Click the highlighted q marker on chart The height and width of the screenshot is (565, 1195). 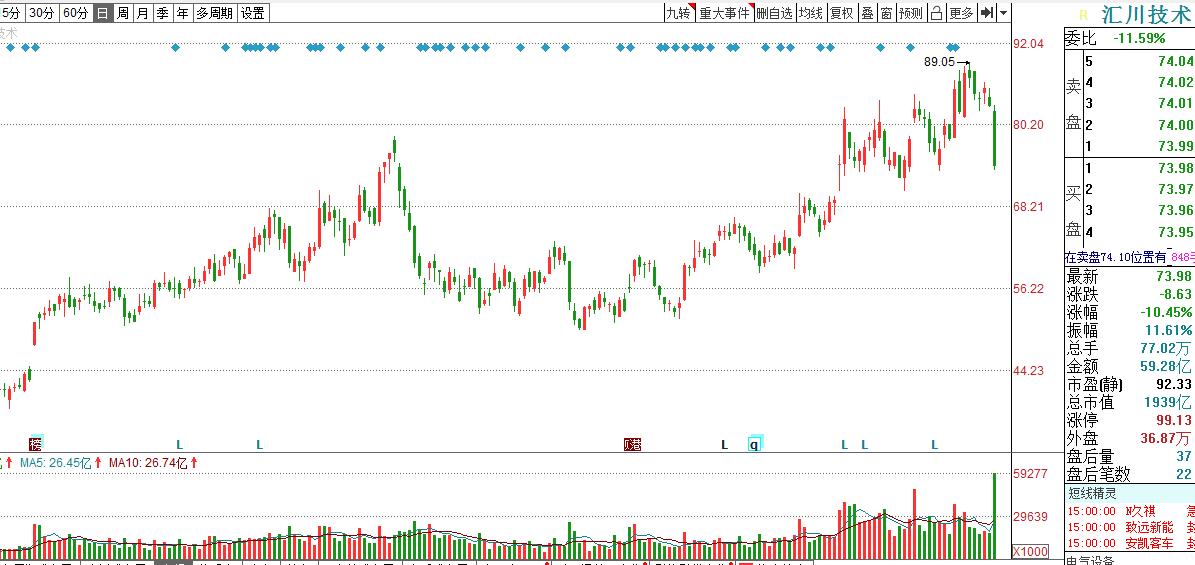(x=755, y=444)
